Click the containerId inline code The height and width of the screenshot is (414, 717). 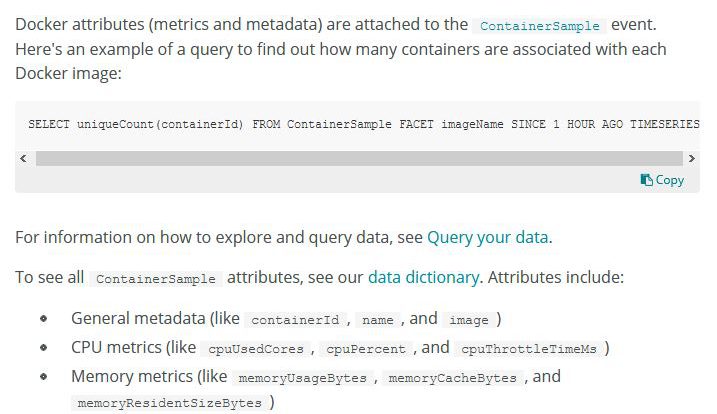pos(295,320)
